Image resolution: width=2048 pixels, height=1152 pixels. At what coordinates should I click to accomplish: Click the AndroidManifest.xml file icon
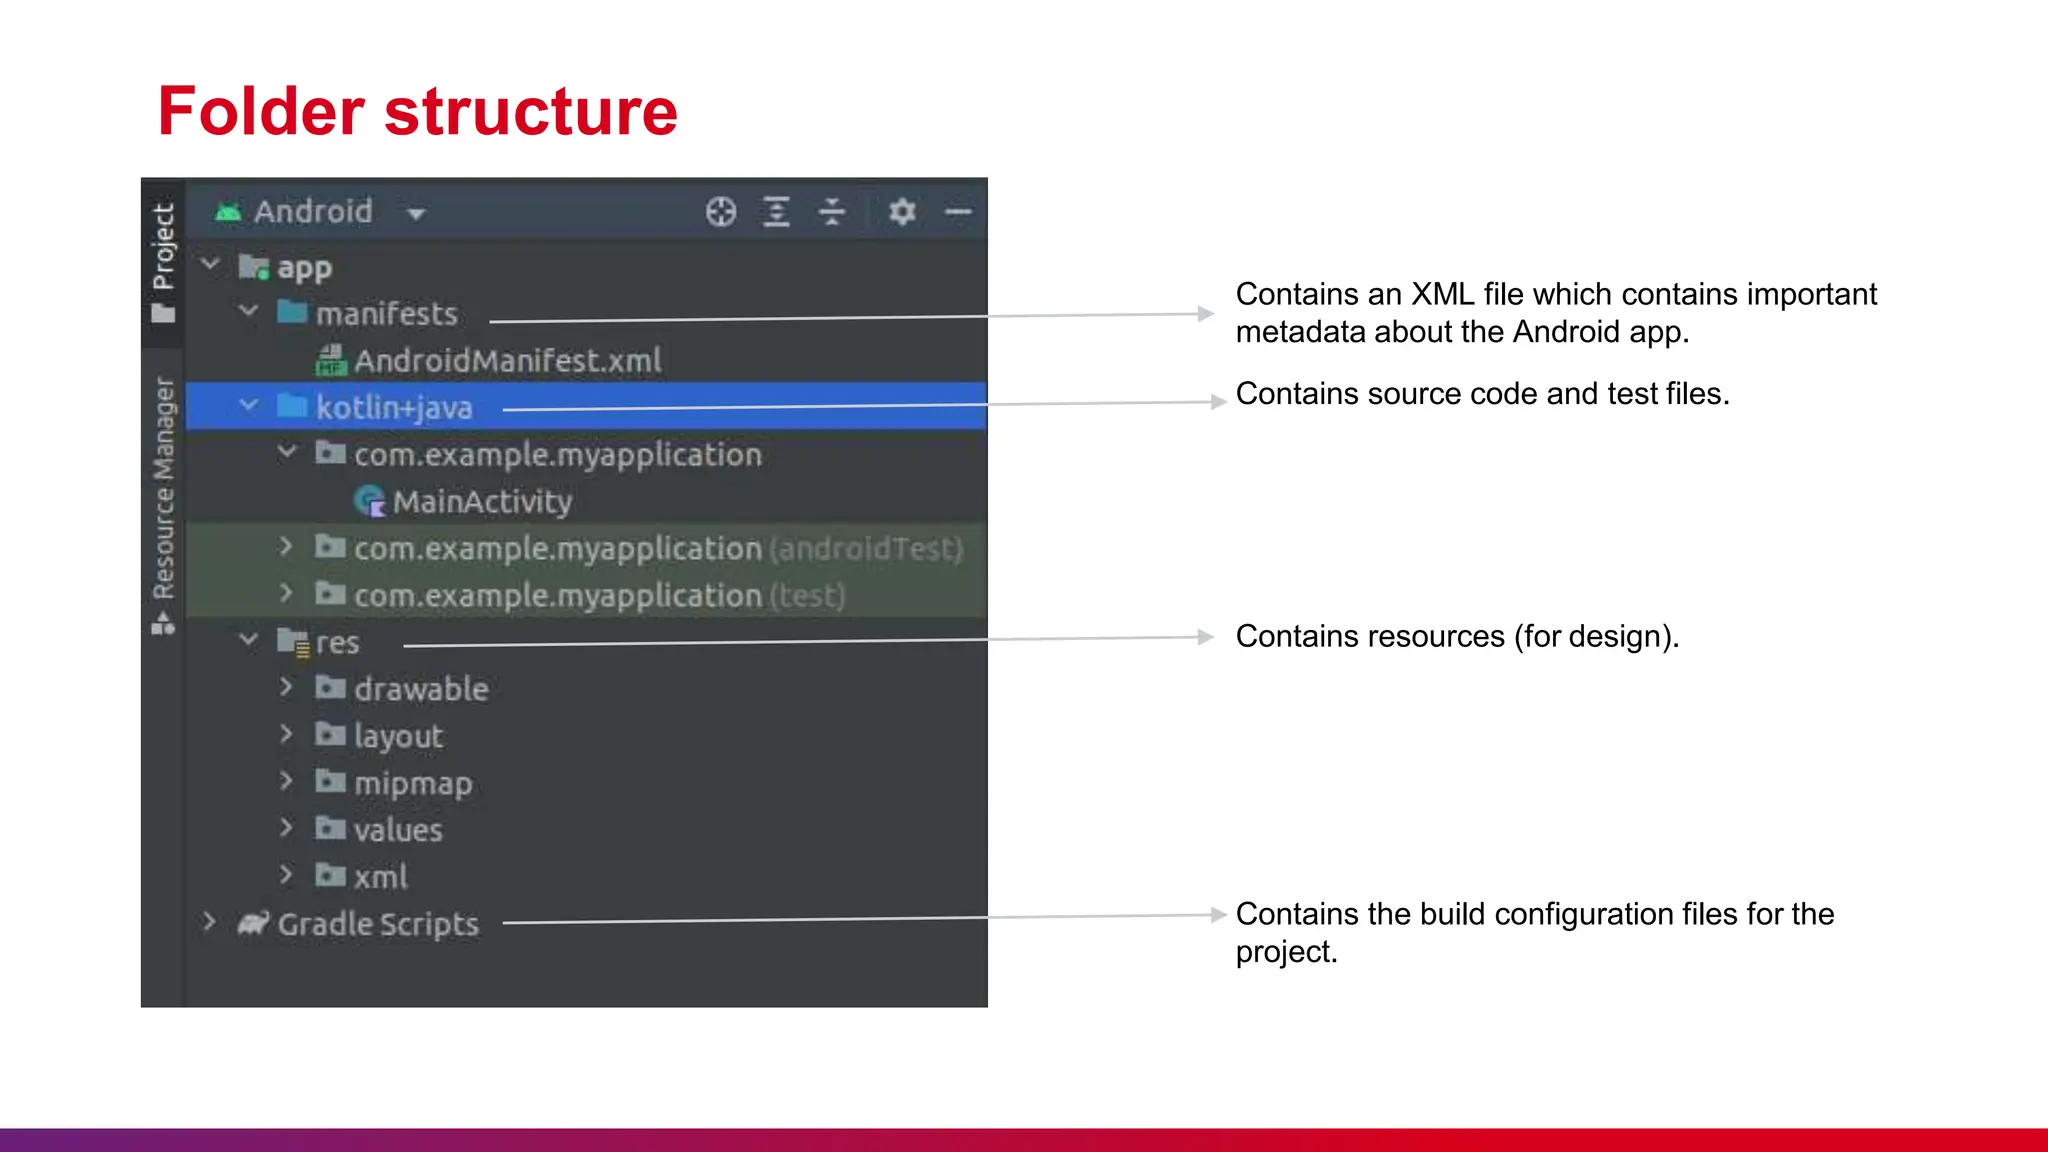[331, 360]
